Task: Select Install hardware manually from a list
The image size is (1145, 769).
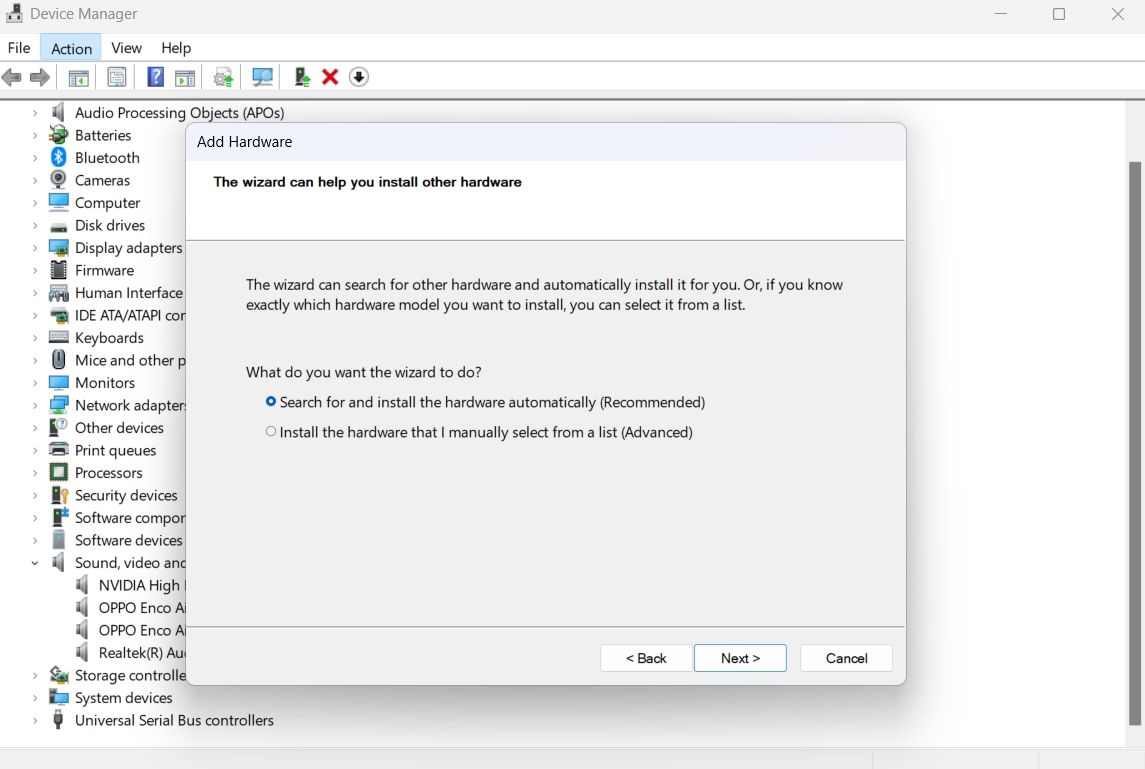Action: 270,431
